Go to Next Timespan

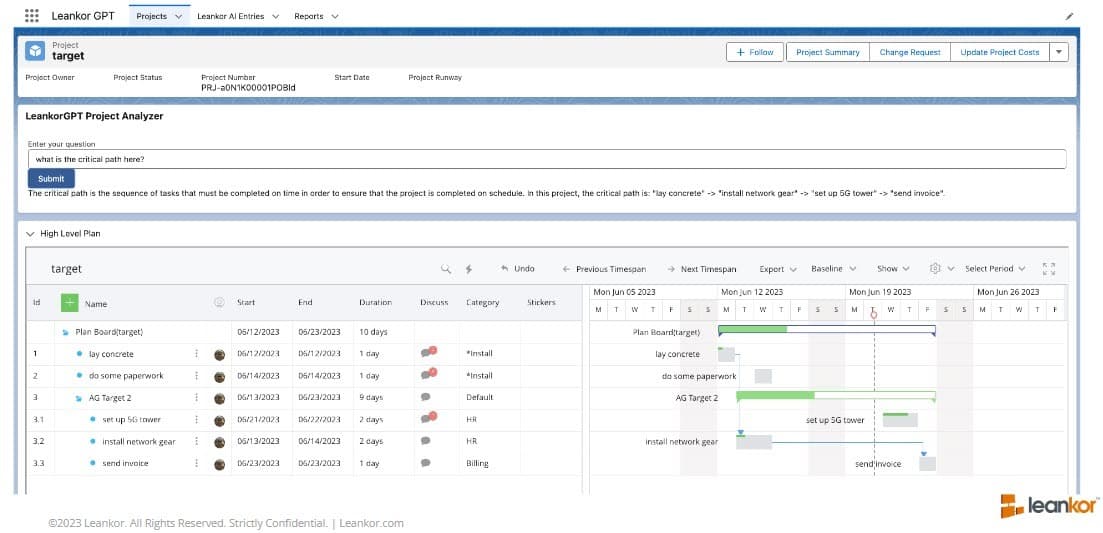click(702, 269)
